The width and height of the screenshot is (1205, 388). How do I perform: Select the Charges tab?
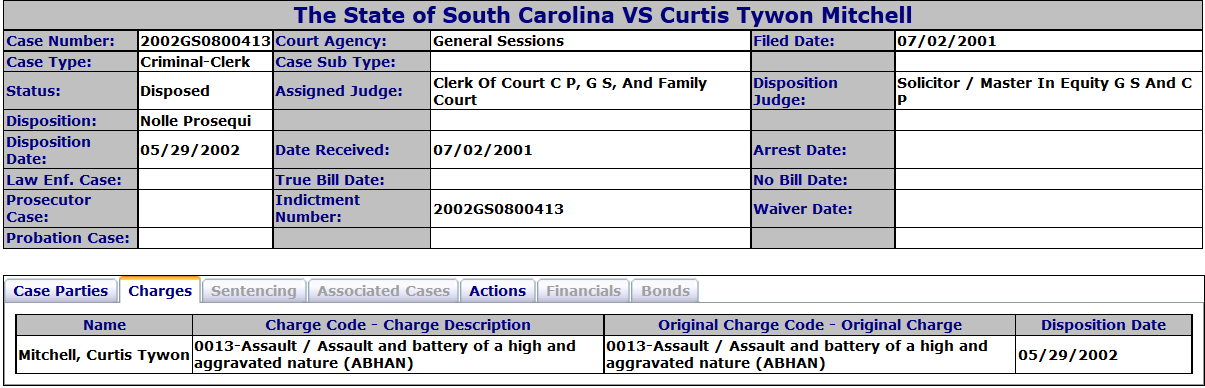[x=160, y=291]
